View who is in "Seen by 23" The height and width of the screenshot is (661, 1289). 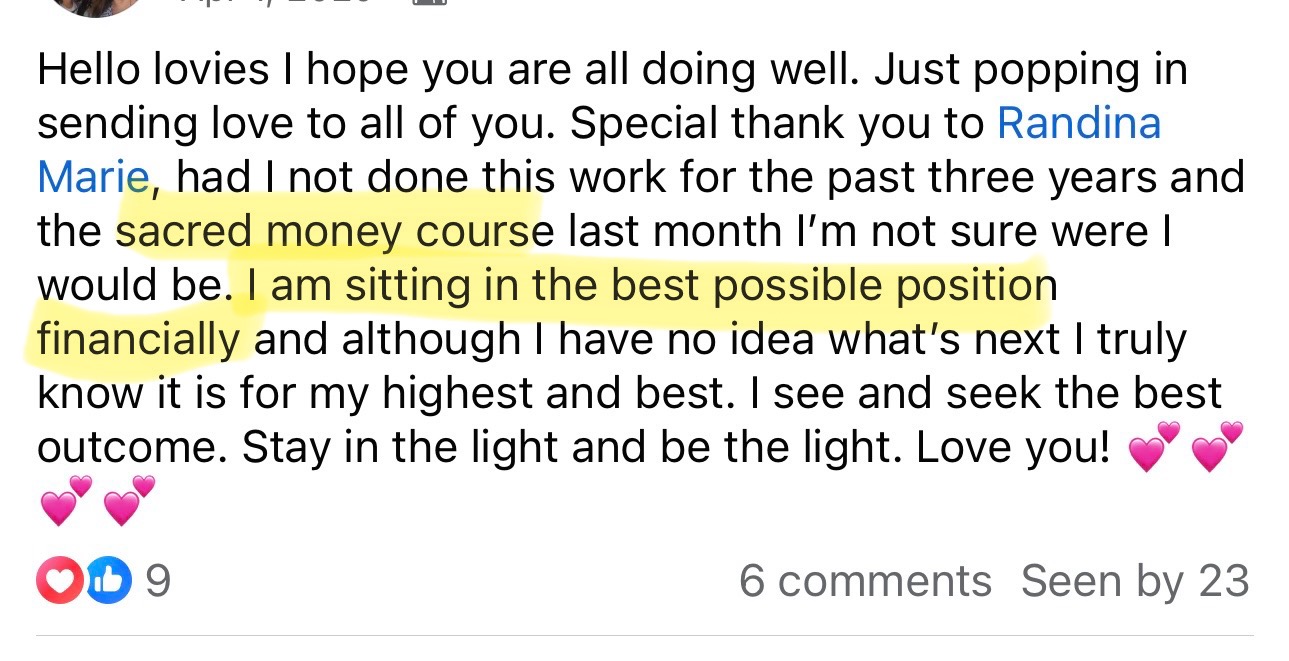[x=1135, y=581]
